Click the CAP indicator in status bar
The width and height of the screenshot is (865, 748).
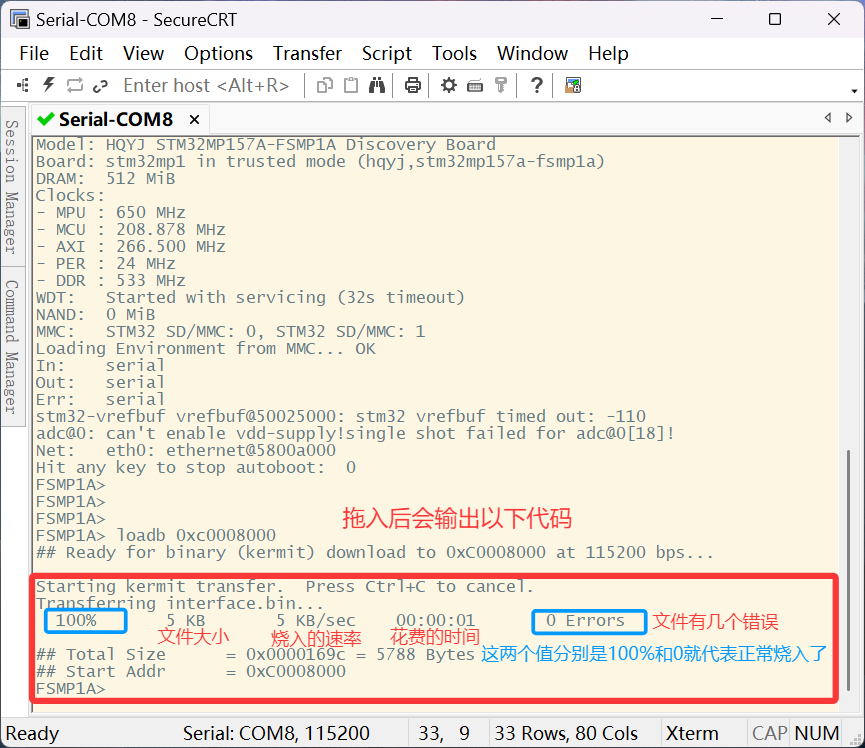tap(769, 733)
